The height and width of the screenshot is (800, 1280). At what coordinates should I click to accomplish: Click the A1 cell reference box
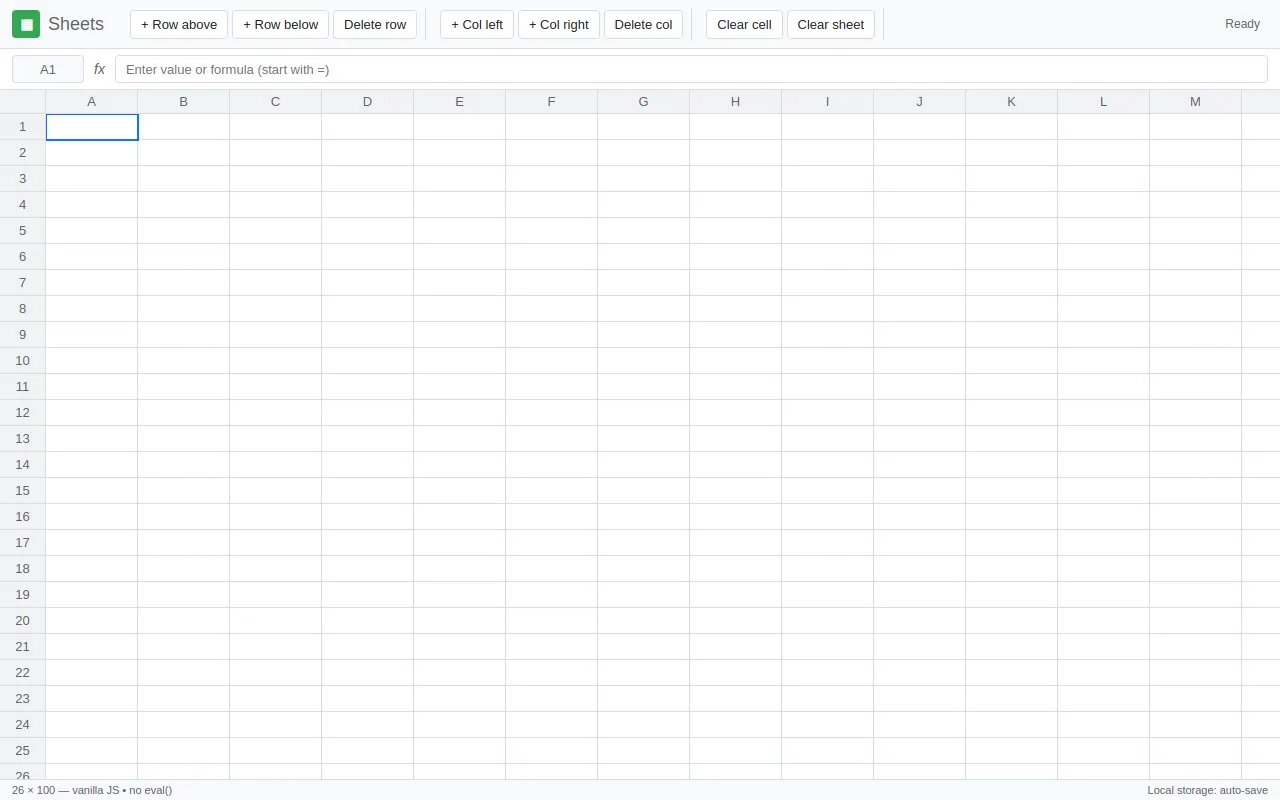(x=48, y=69)
